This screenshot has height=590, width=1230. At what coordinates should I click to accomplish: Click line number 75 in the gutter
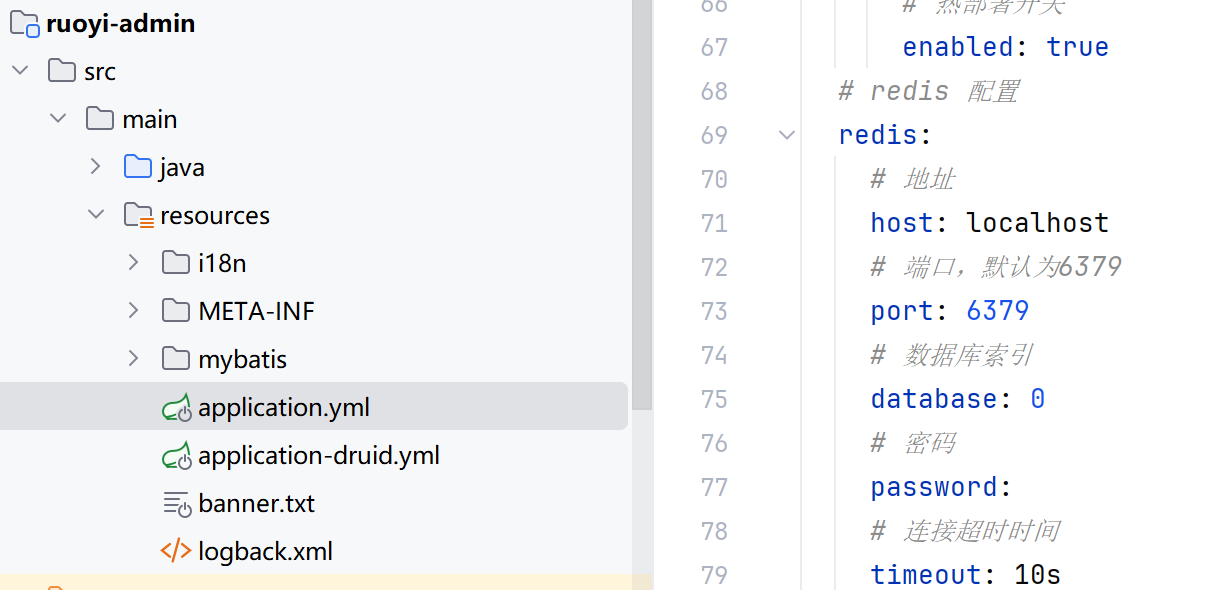click(714, 399)
